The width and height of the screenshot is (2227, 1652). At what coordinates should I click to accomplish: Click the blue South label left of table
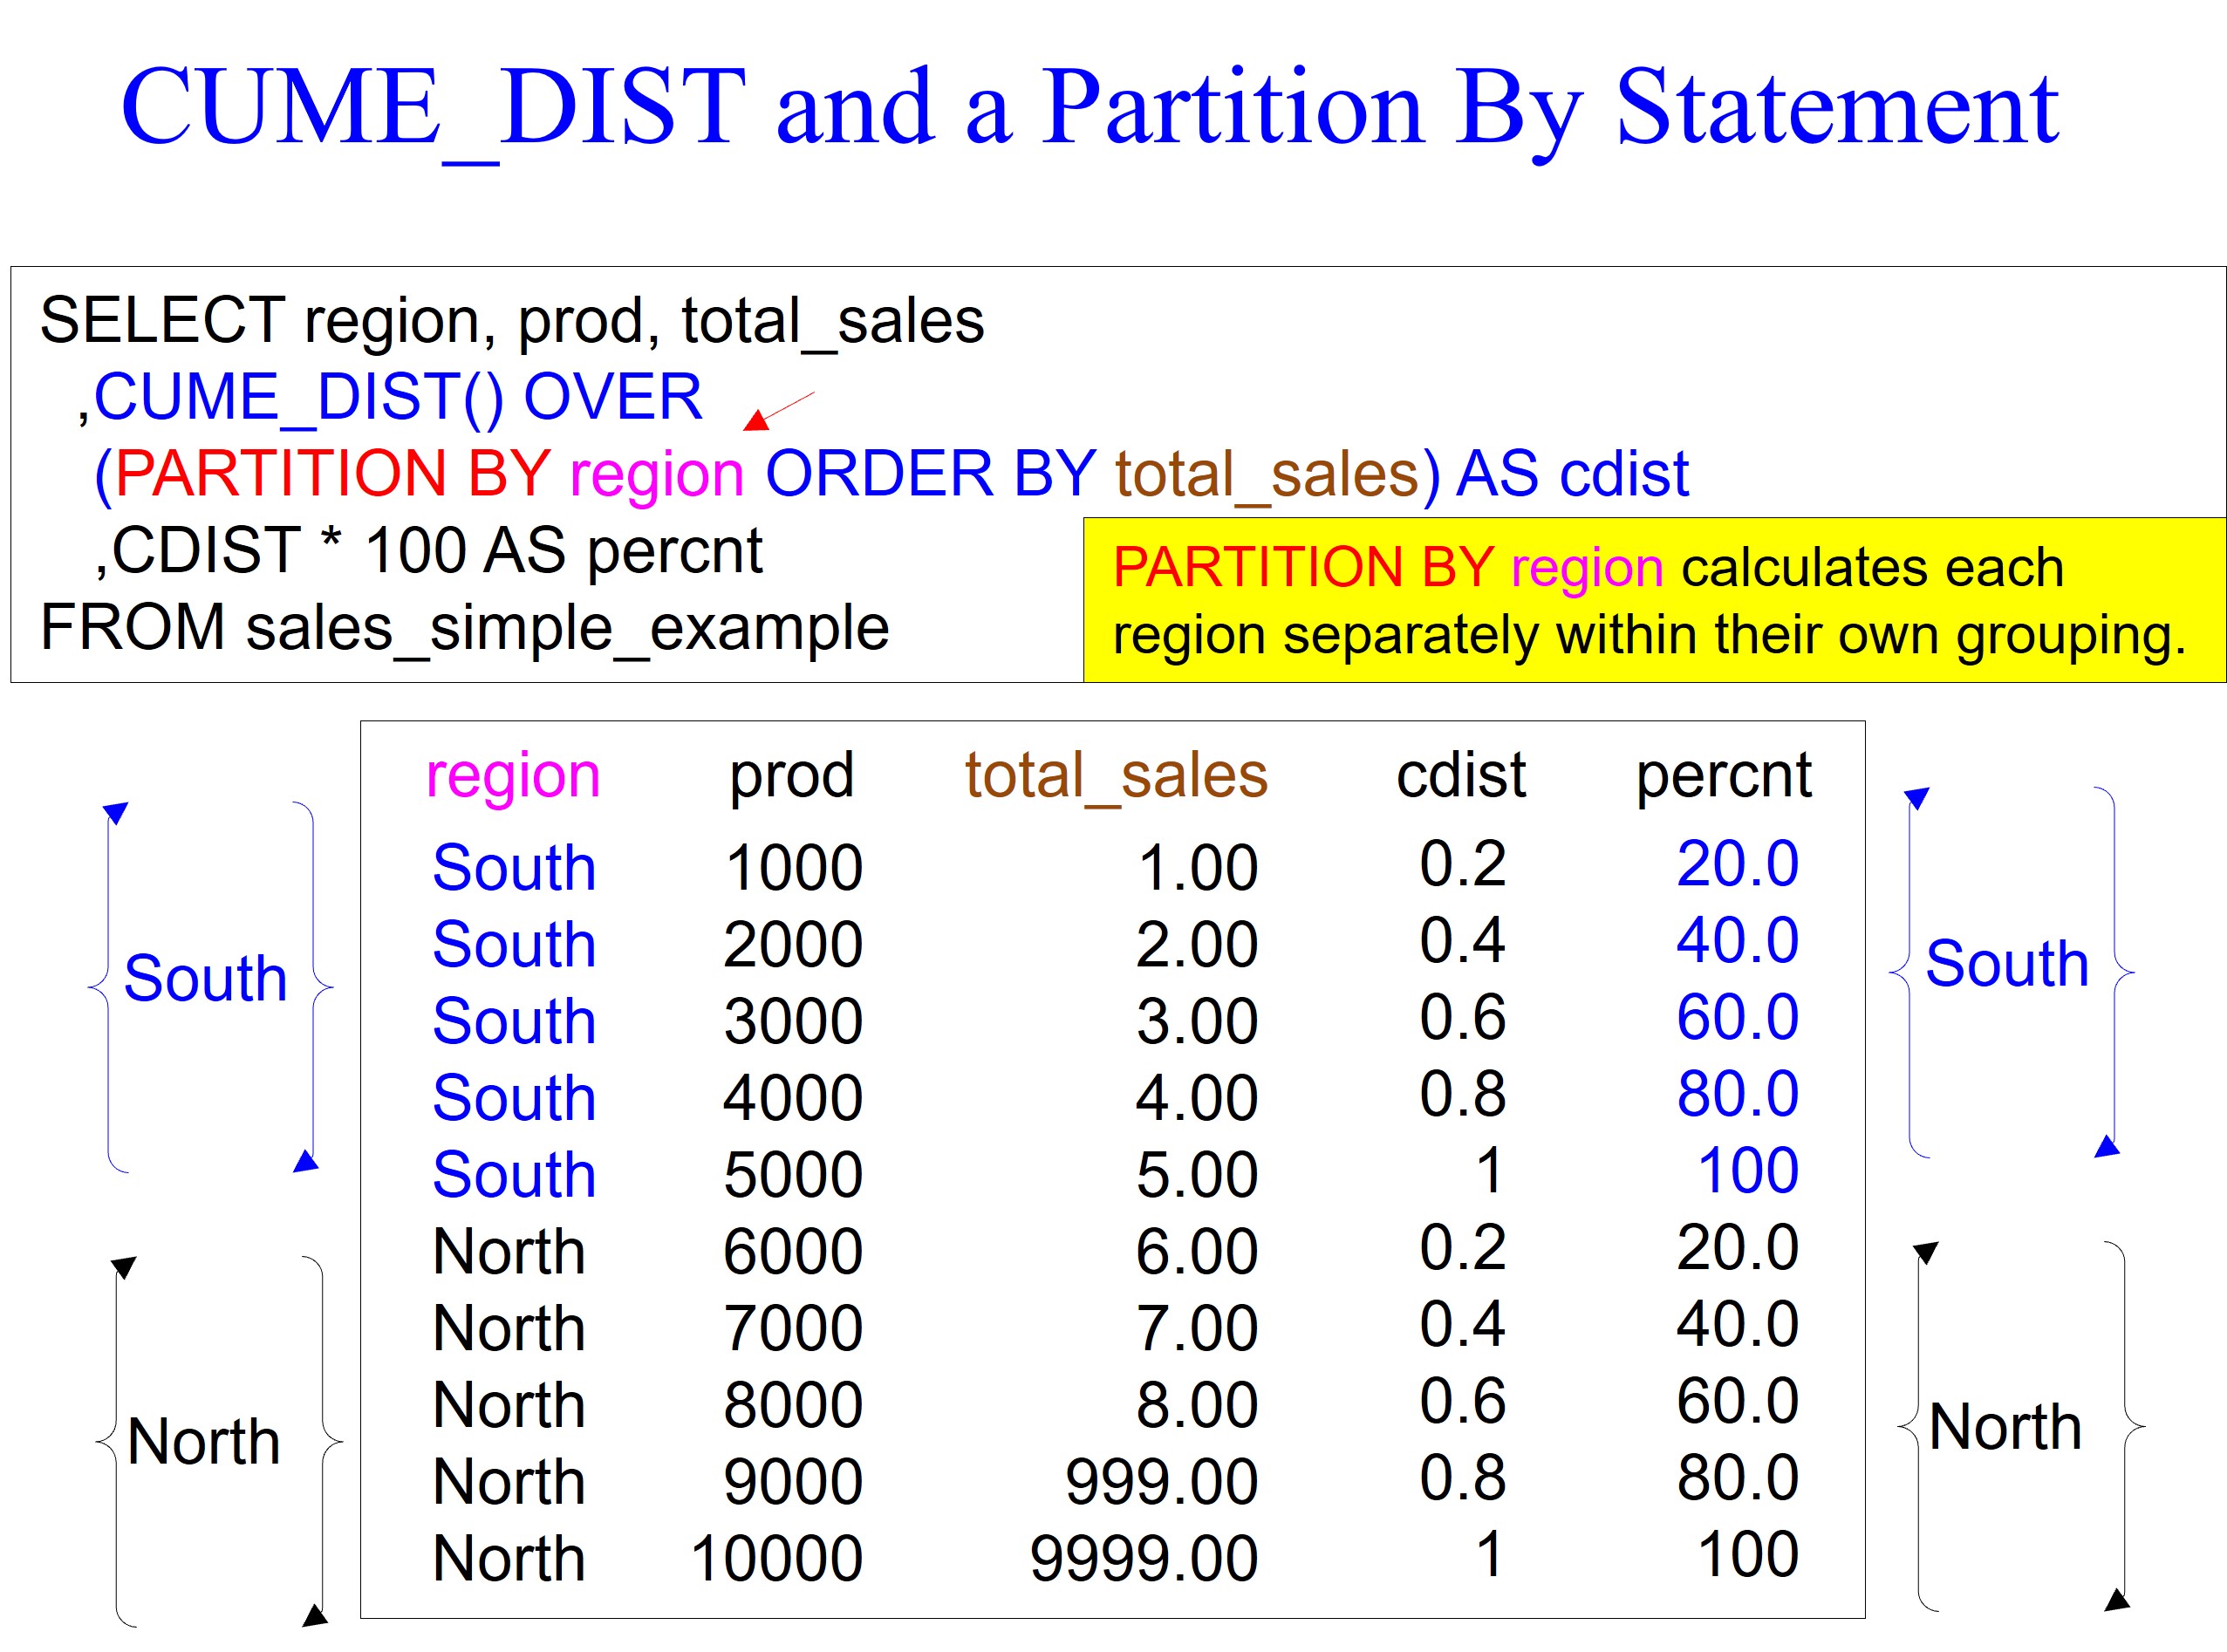[x=205, y=977]
